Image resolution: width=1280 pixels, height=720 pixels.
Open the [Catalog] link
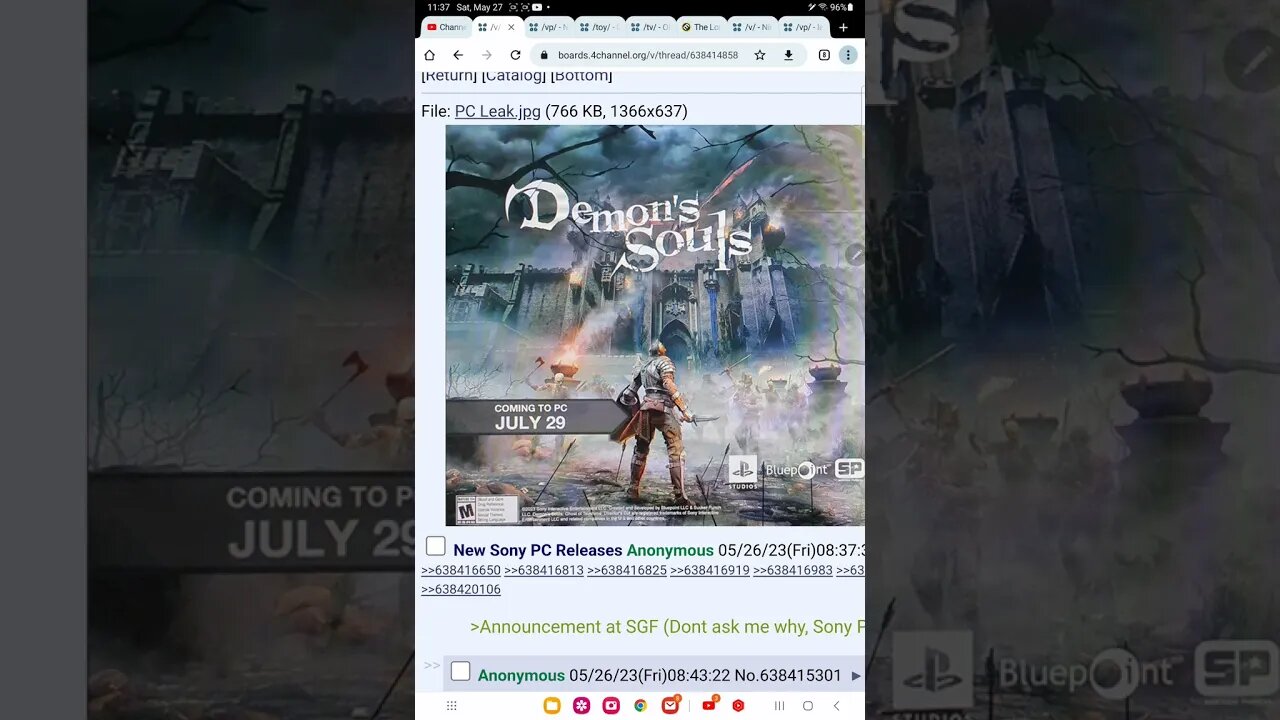tap(513, 76)
